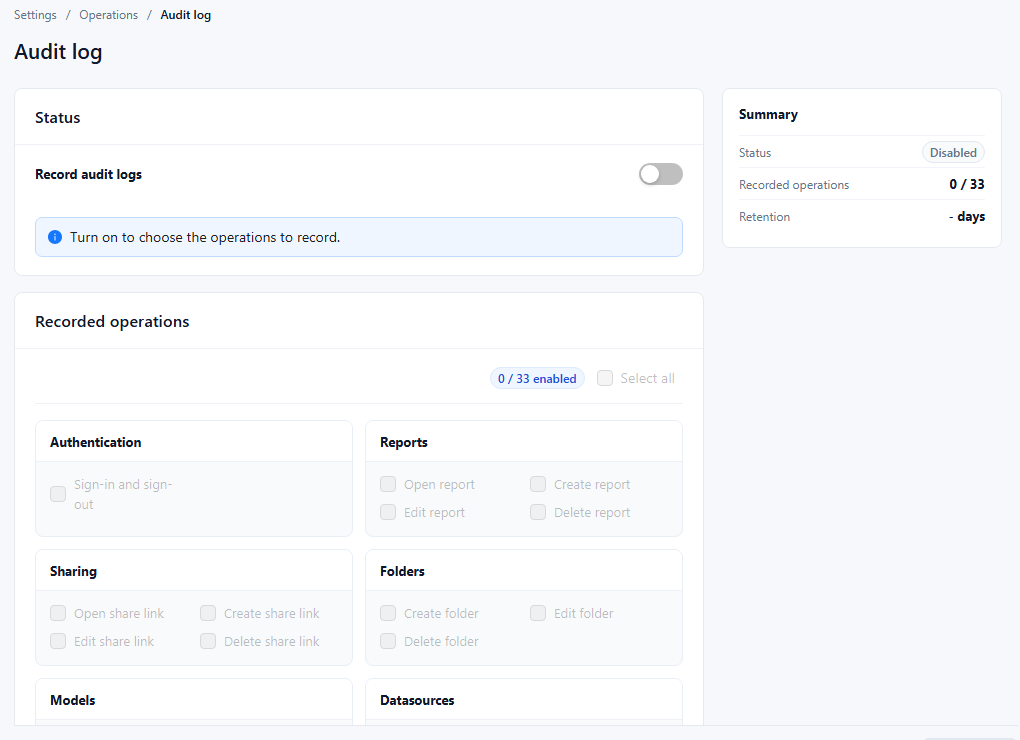Click the Summary panel title
Image resolution: width=1020 pixels, height=740 pixels.
click(768, 114)
